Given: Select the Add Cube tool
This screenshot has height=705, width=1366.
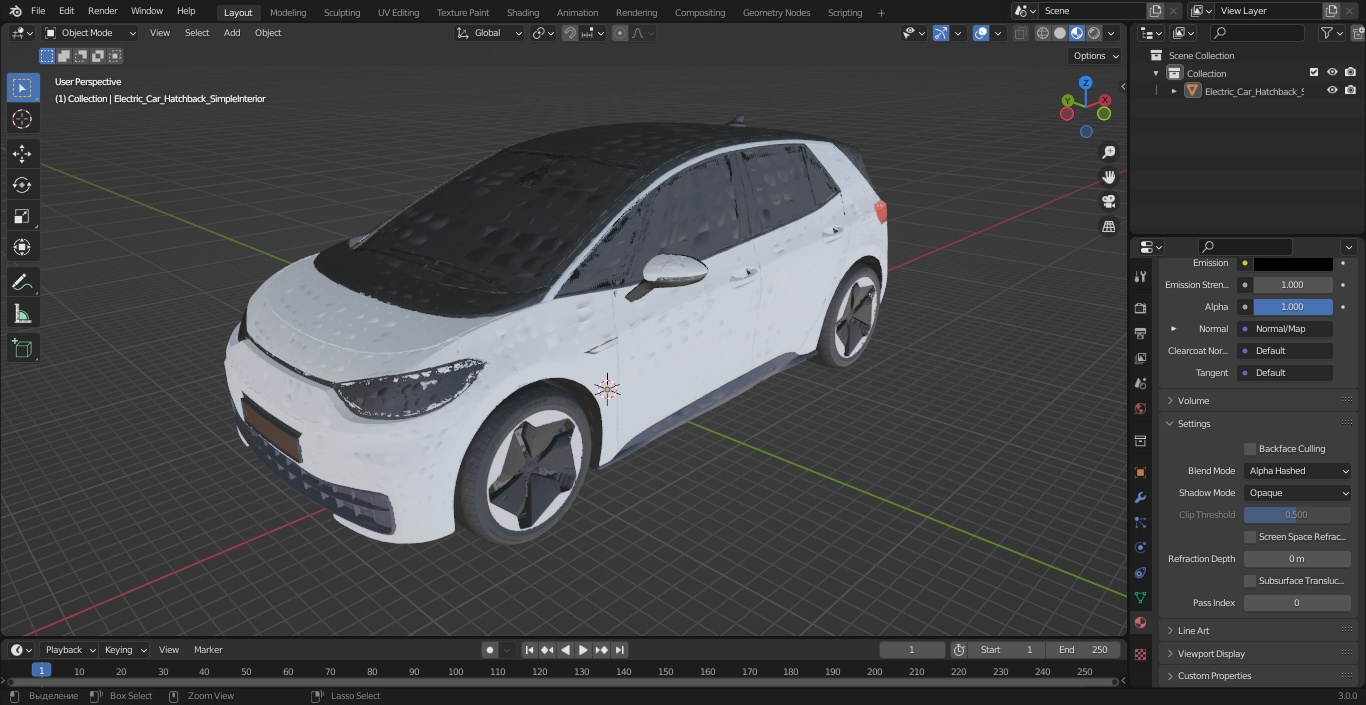Looking at the screenshot, I should (x=22, y=348).
